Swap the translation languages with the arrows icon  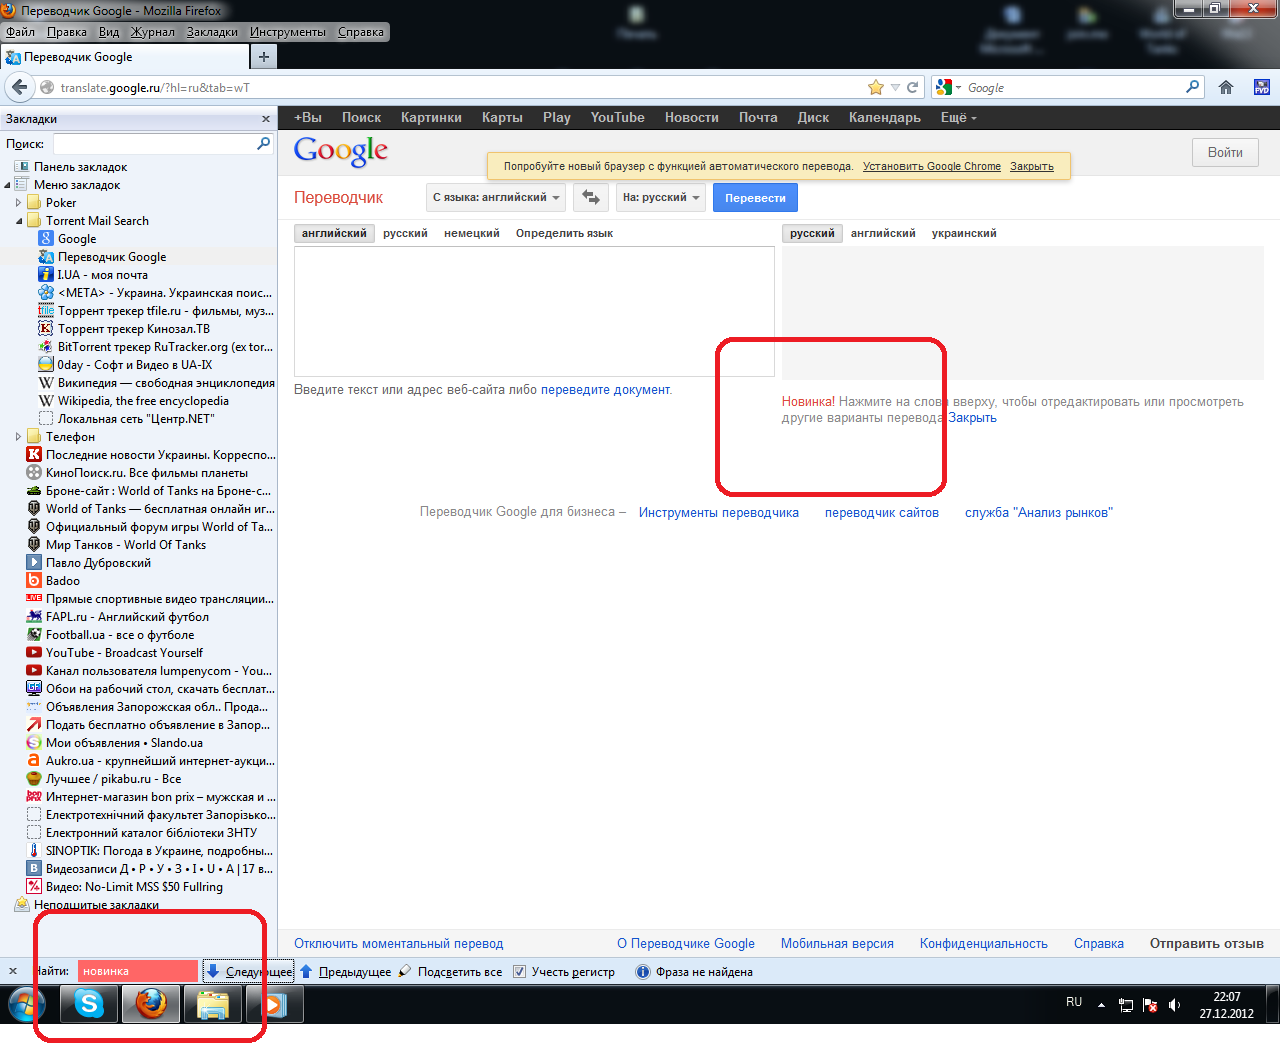[591, 197]
